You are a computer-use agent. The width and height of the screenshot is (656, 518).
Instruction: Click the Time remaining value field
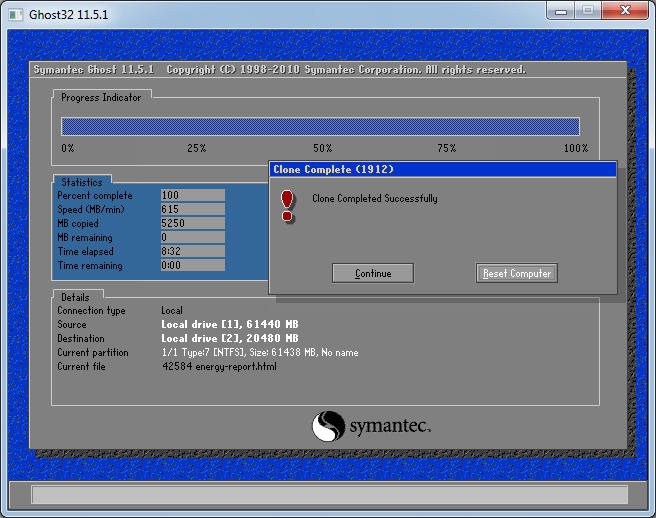(192, 266)
